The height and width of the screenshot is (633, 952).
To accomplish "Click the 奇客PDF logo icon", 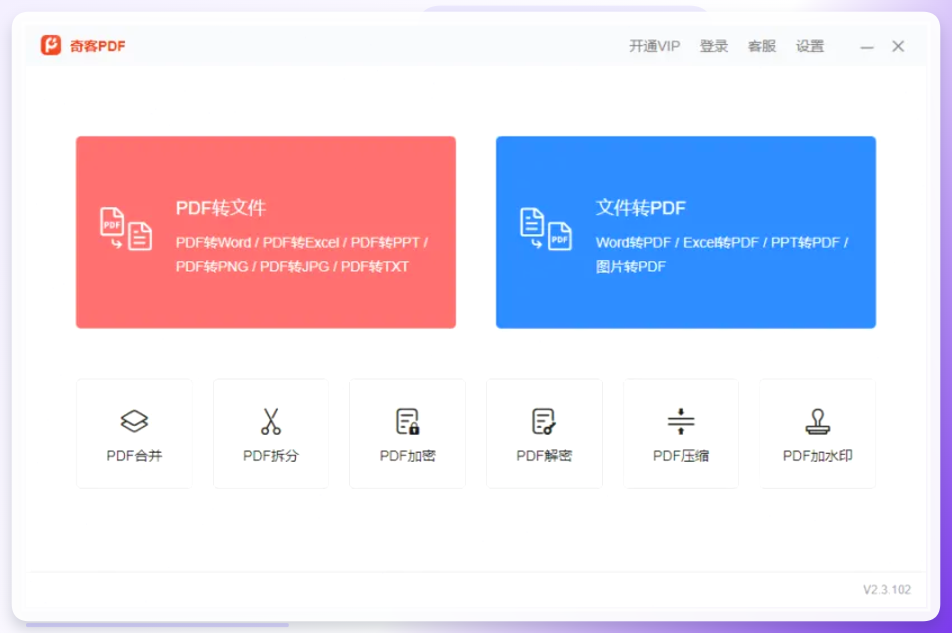I will 51,45.
